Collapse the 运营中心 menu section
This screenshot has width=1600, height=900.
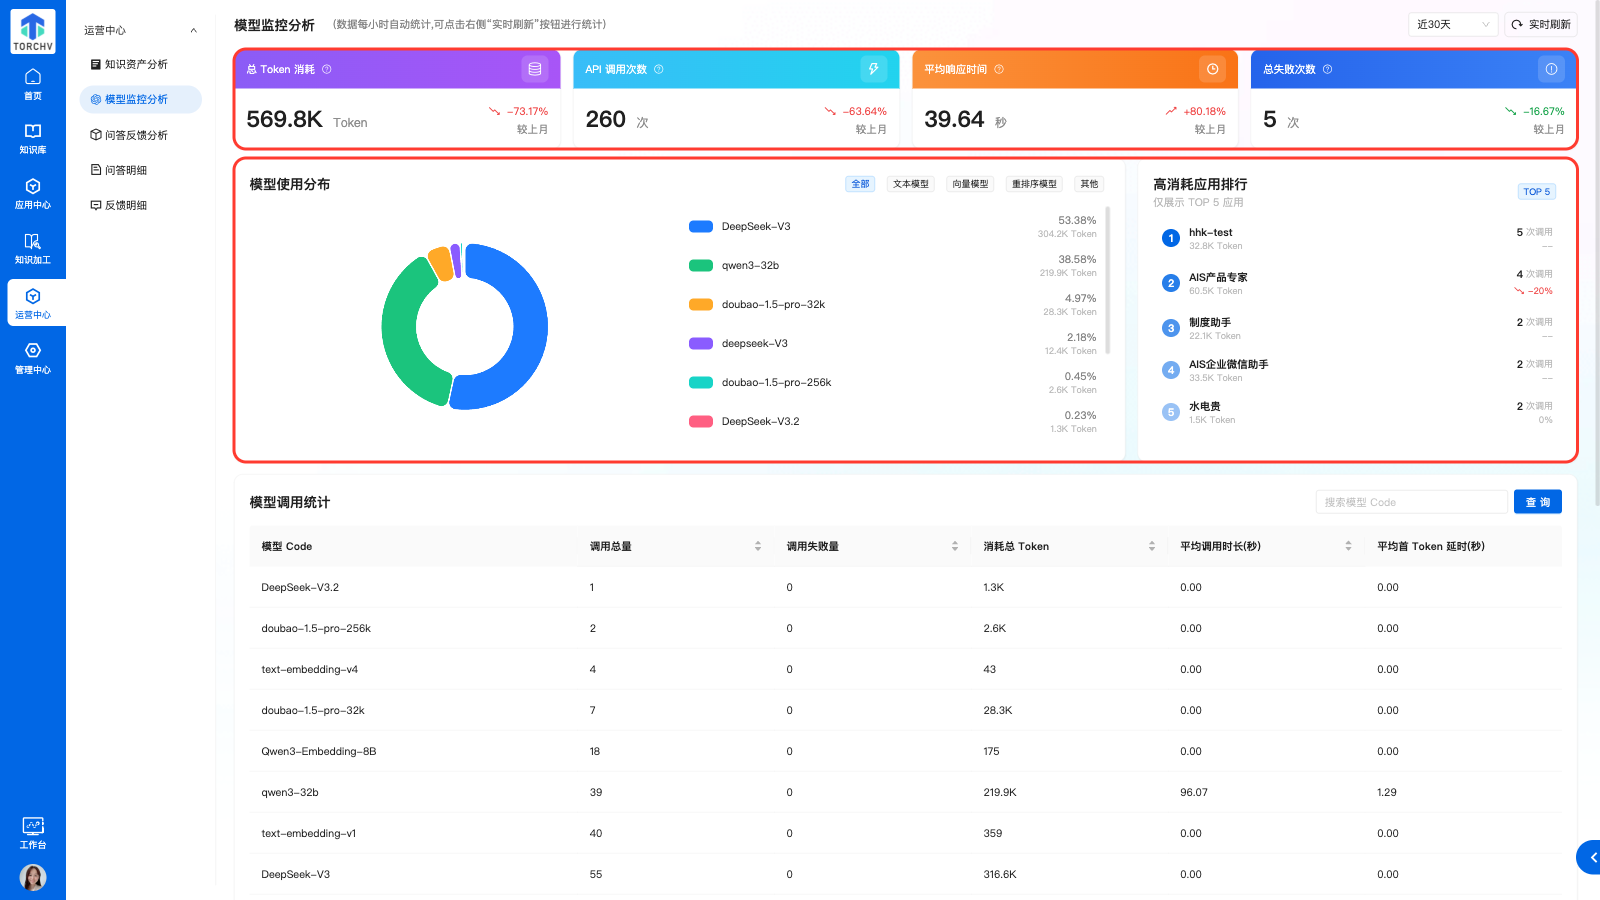point(193,31)
